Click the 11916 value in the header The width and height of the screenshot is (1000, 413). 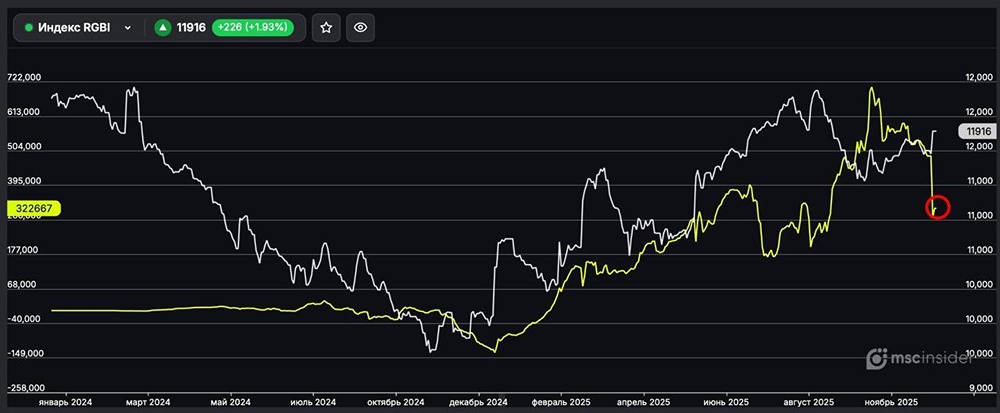tap(191, 28)
